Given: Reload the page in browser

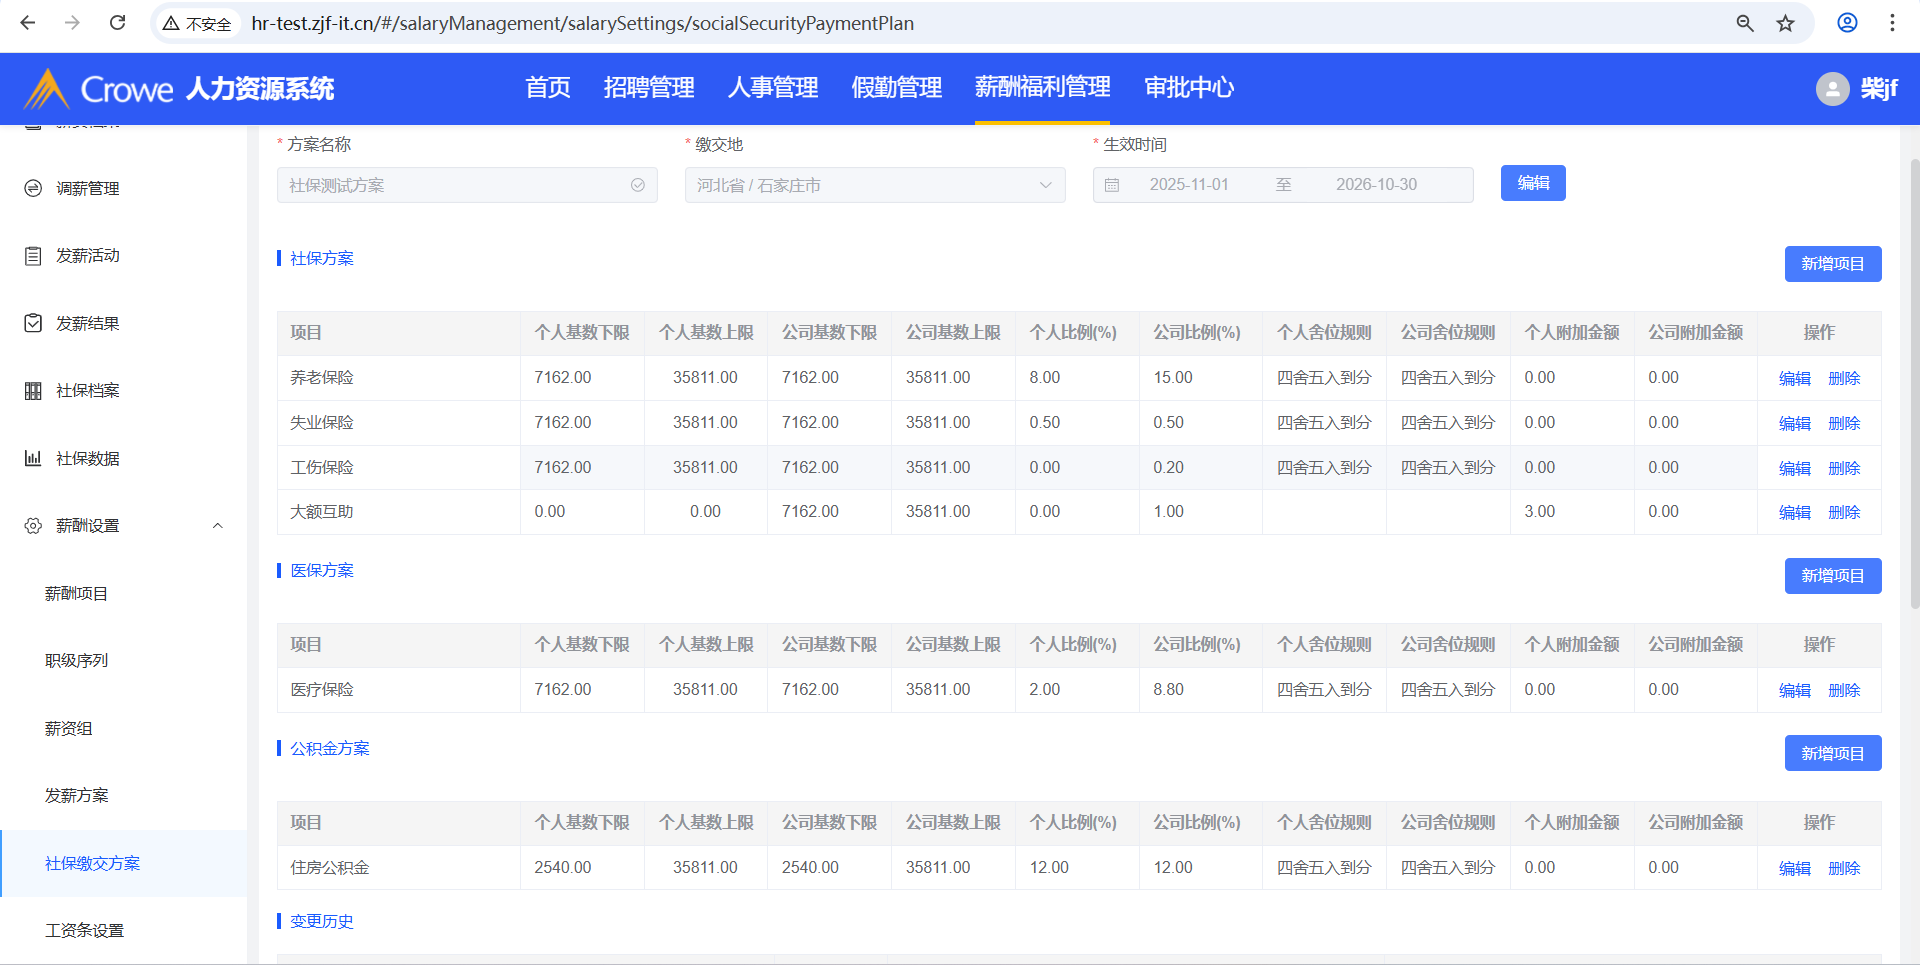Looking at the screenshot, I should tap(117, 23).
